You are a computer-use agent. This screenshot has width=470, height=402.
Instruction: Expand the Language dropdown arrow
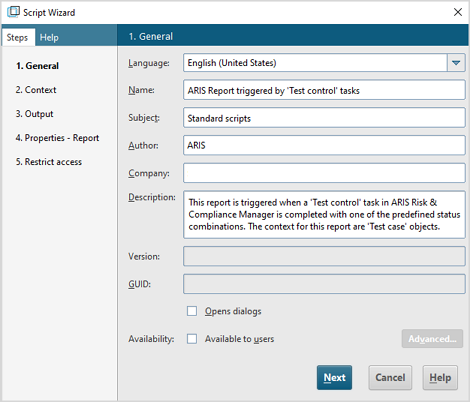[x=456, y=63]
